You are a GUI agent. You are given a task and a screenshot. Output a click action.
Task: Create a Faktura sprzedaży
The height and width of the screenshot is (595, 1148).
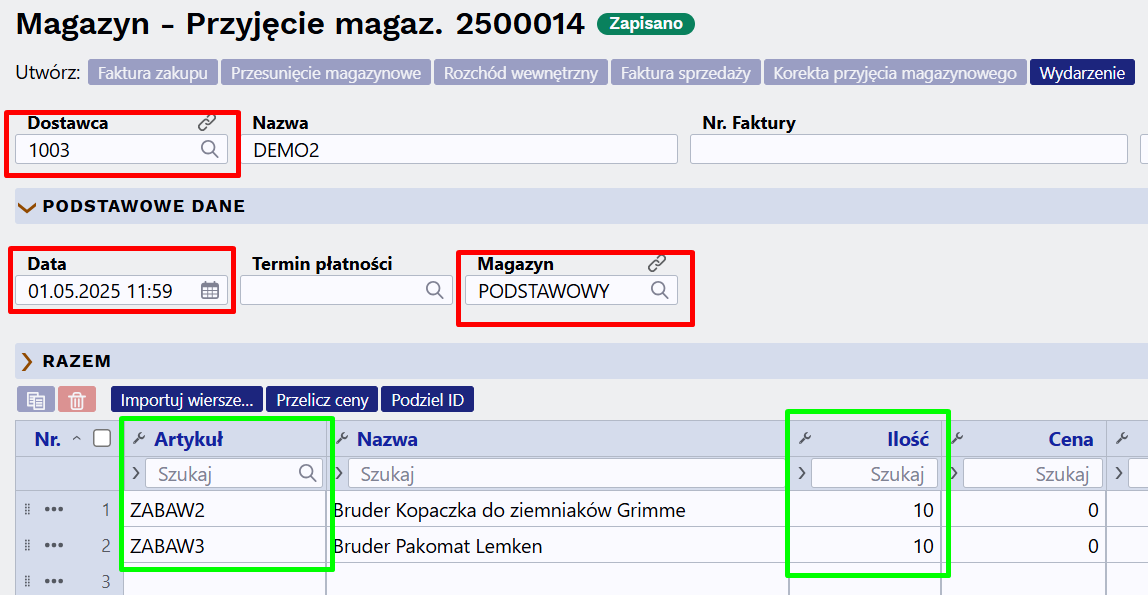(686, 72)
